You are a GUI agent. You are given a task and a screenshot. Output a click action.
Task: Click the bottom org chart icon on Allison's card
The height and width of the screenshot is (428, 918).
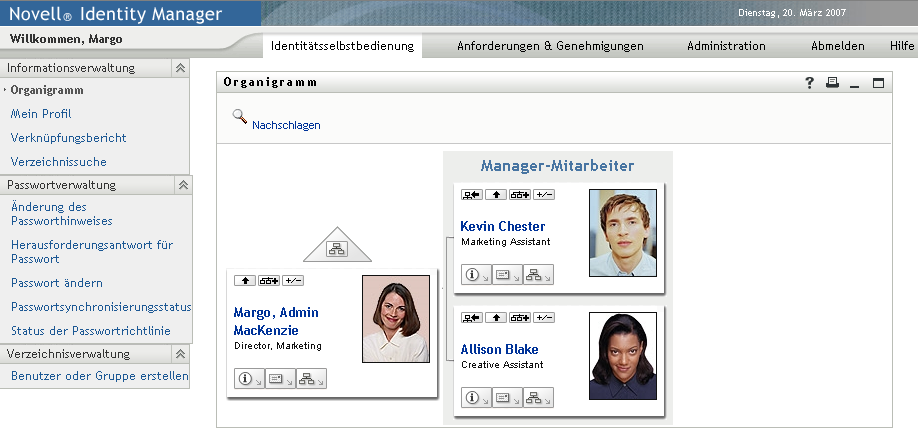[538, 398]
